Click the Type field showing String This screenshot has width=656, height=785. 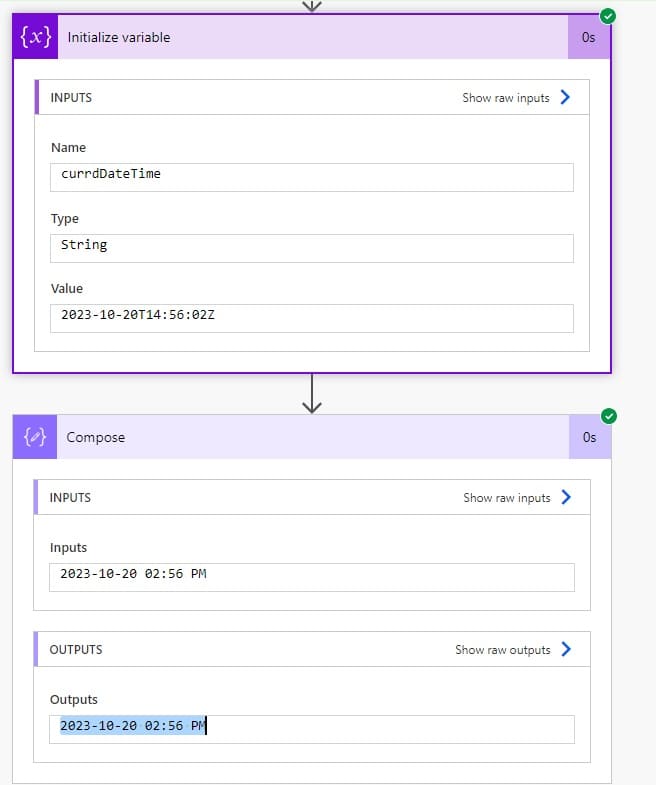[x=311, y=248]
